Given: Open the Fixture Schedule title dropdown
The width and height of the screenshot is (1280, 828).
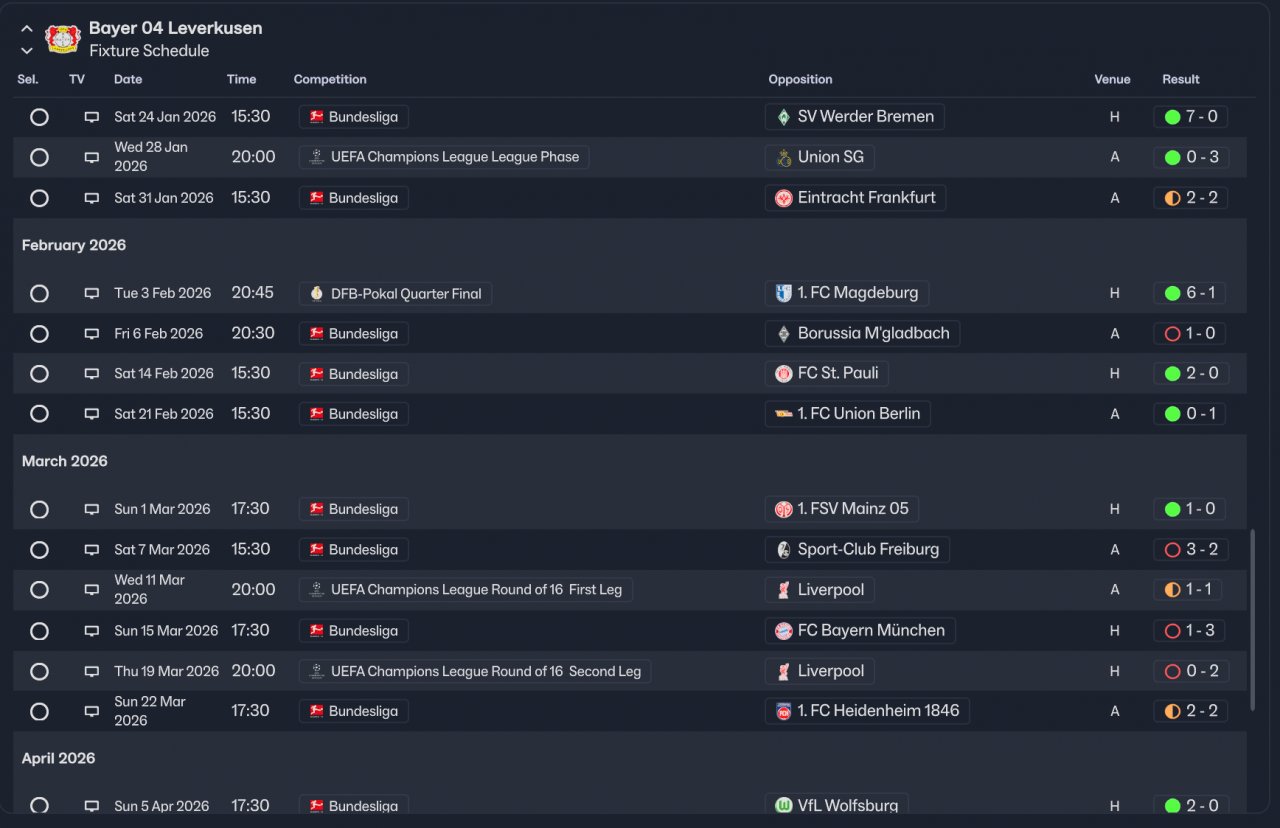Looking at the screenshot, I should point(149,51).
